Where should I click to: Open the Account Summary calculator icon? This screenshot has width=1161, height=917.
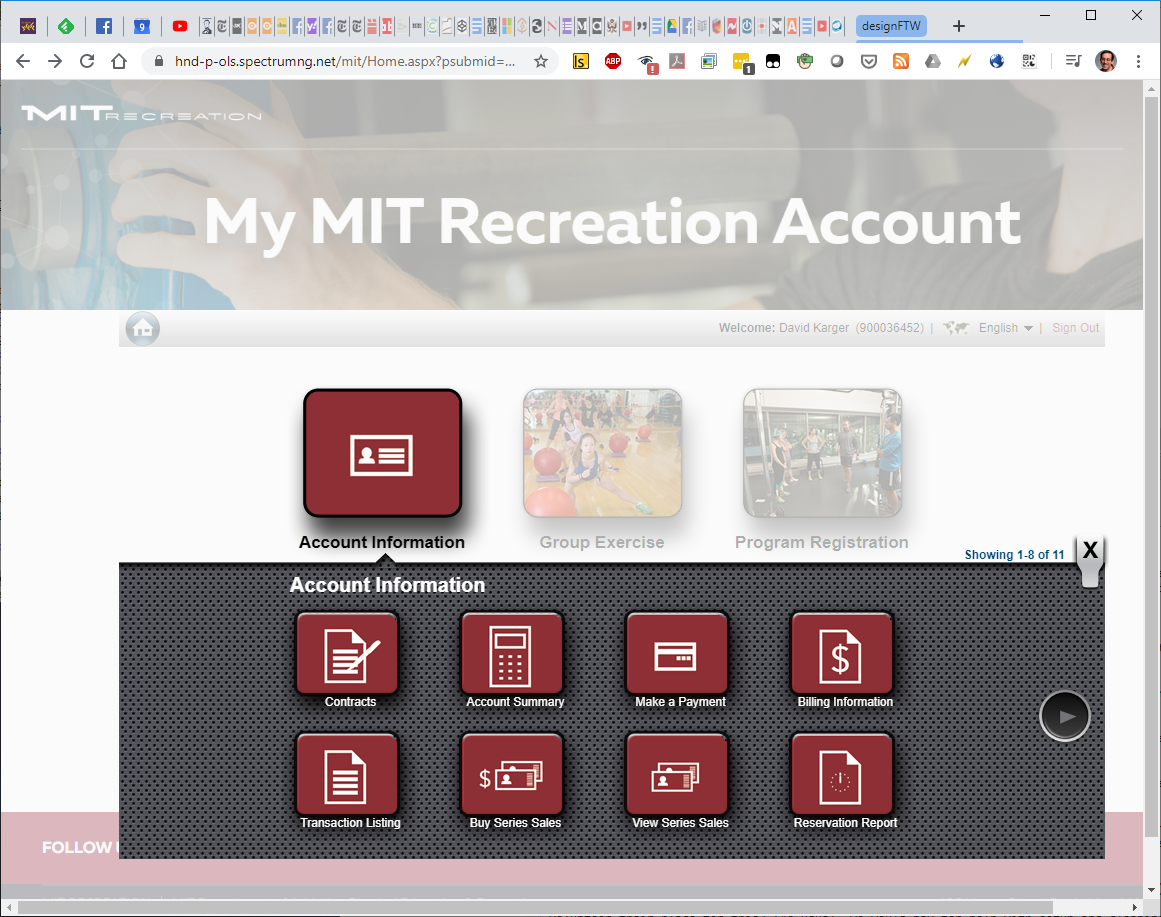512,655
